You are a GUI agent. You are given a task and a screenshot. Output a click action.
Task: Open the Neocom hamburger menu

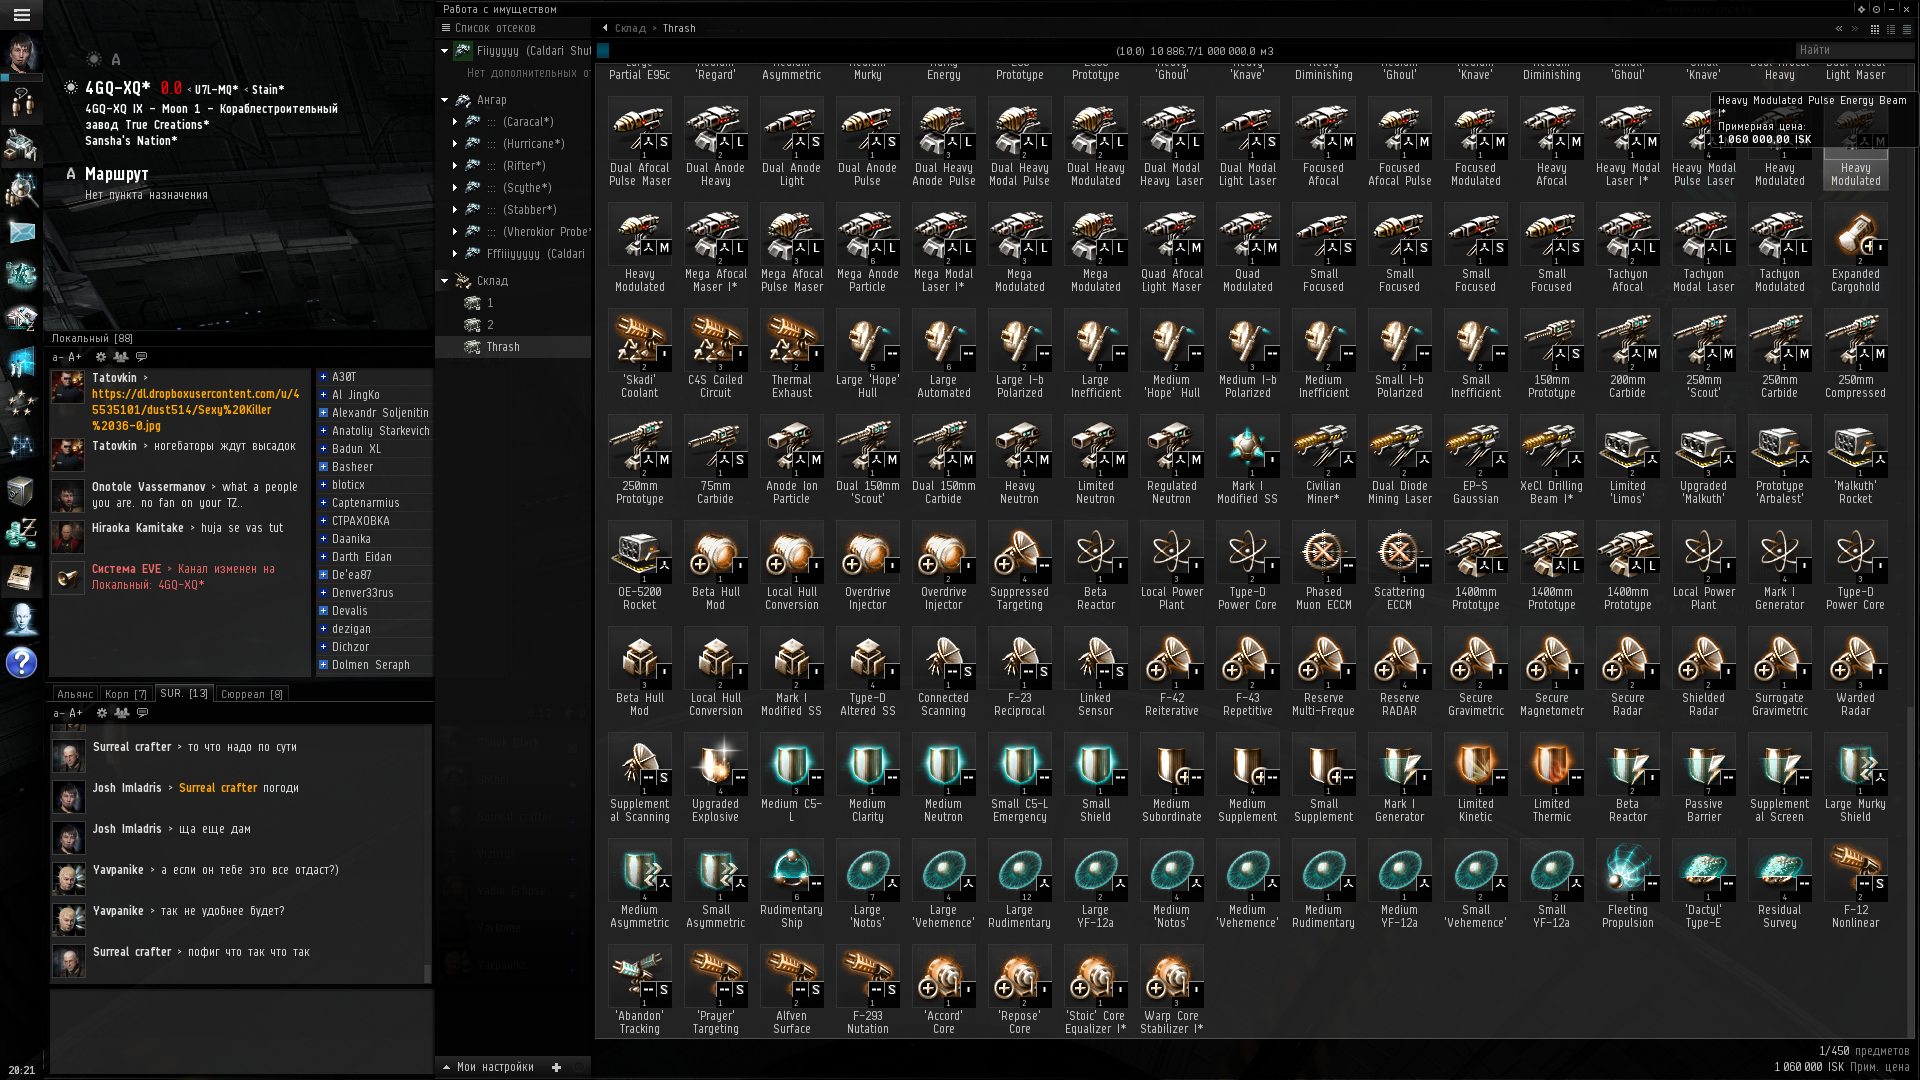coord(21,15)
